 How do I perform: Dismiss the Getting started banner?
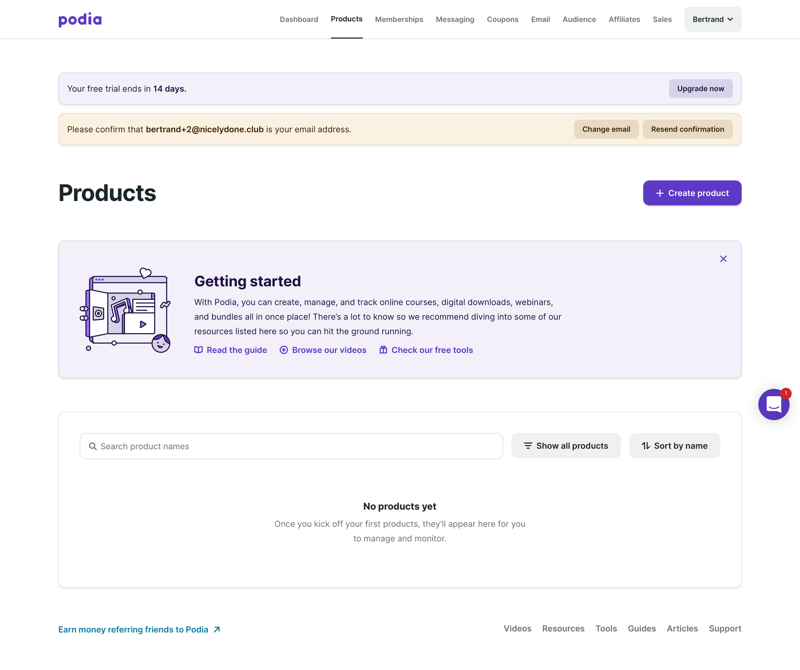click(x=723, y=258)
